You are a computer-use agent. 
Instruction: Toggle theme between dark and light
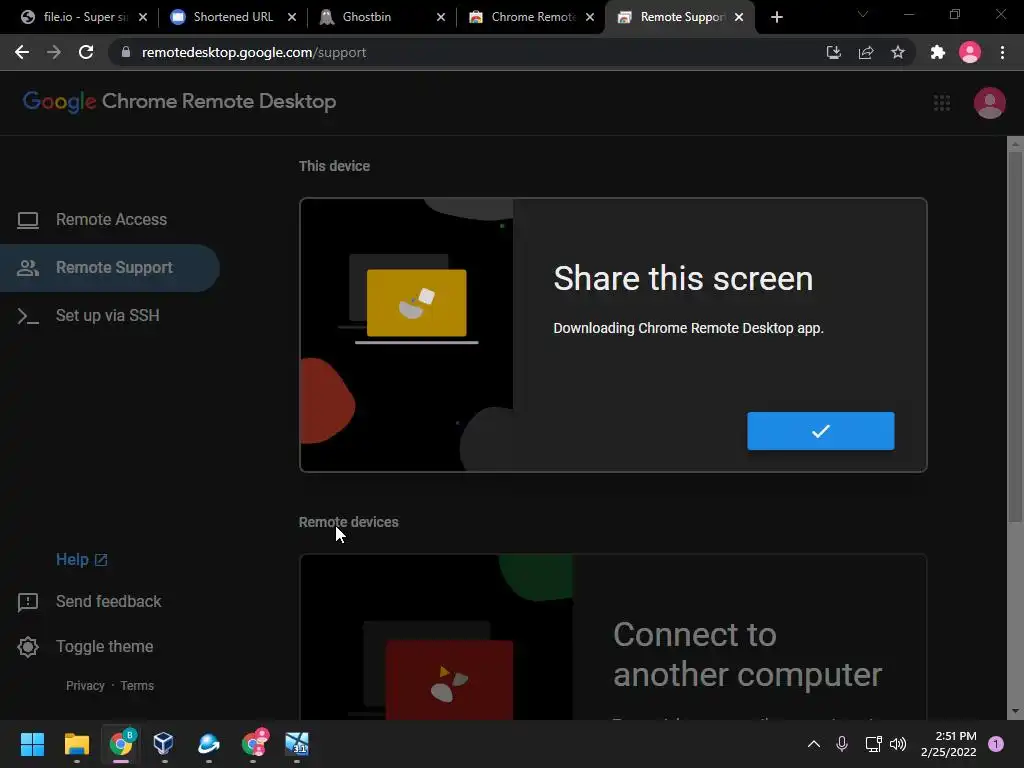tap(86, 647)
